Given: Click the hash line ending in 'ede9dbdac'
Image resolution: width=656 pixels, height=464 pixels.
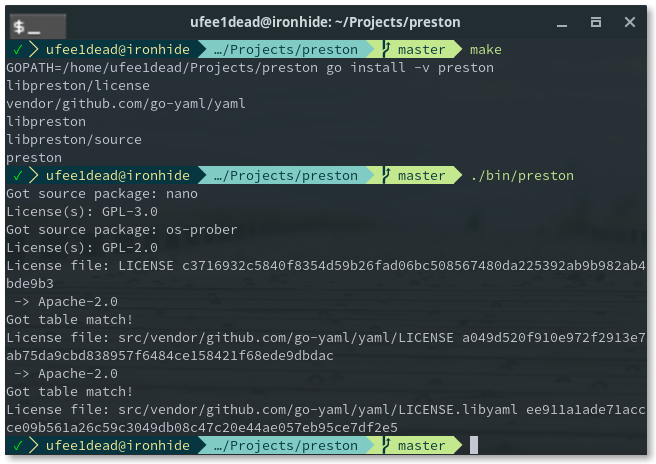Looking at the screenshot, I should pyautogui.click(x=170, y=356).
